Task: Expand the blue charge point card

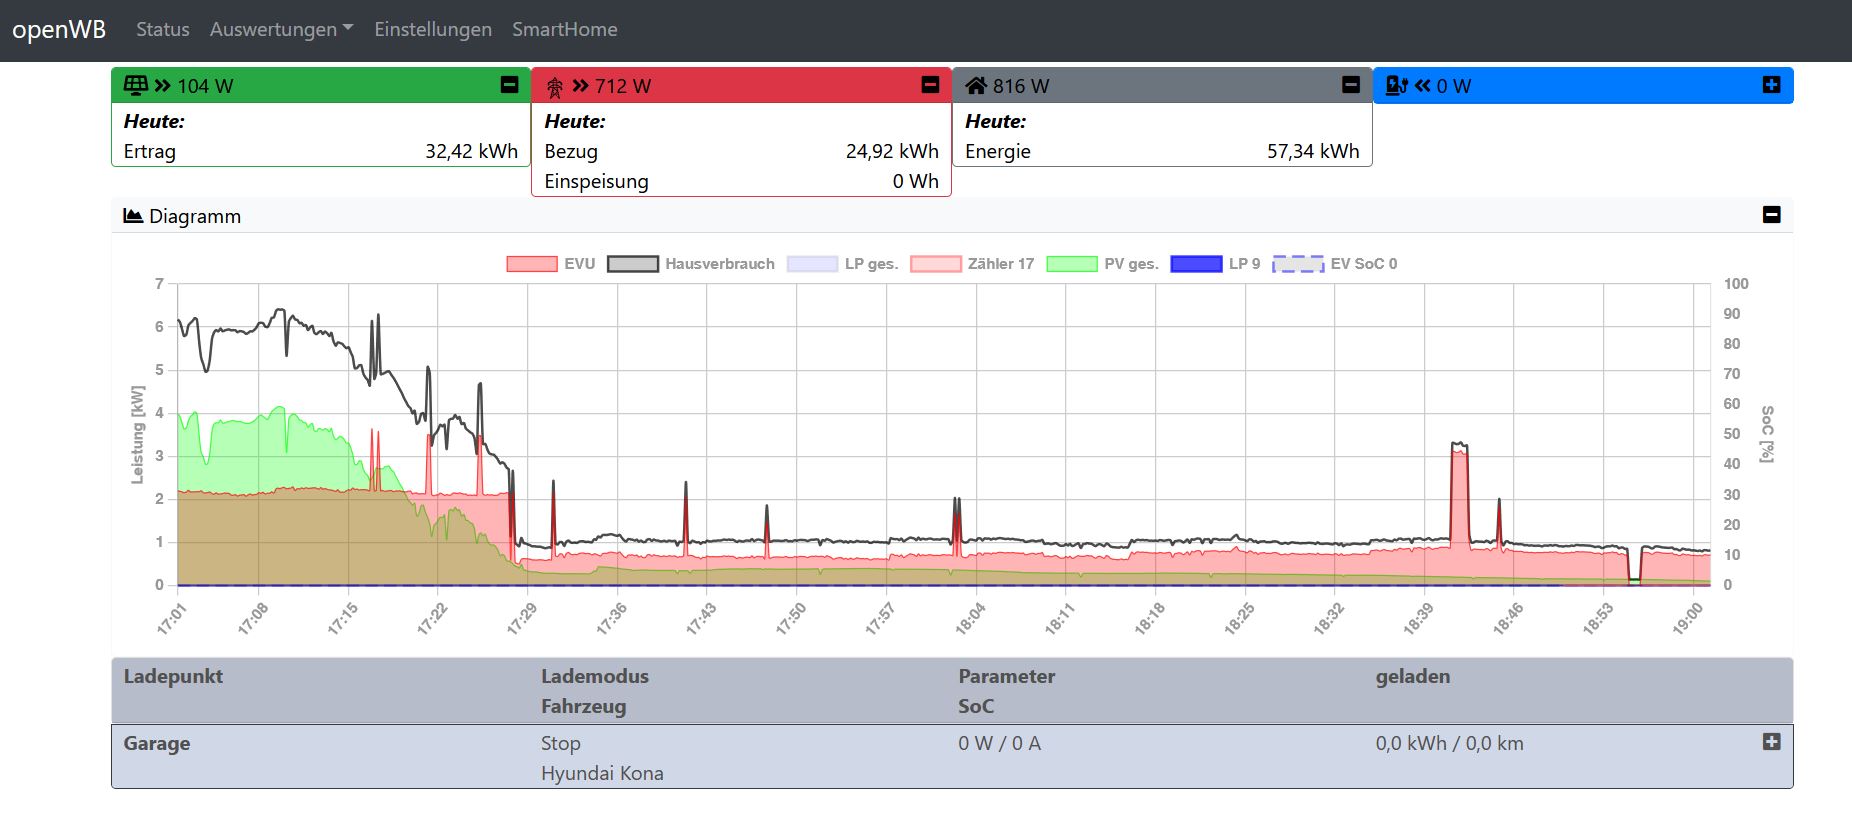Action: click(1771, 85)
